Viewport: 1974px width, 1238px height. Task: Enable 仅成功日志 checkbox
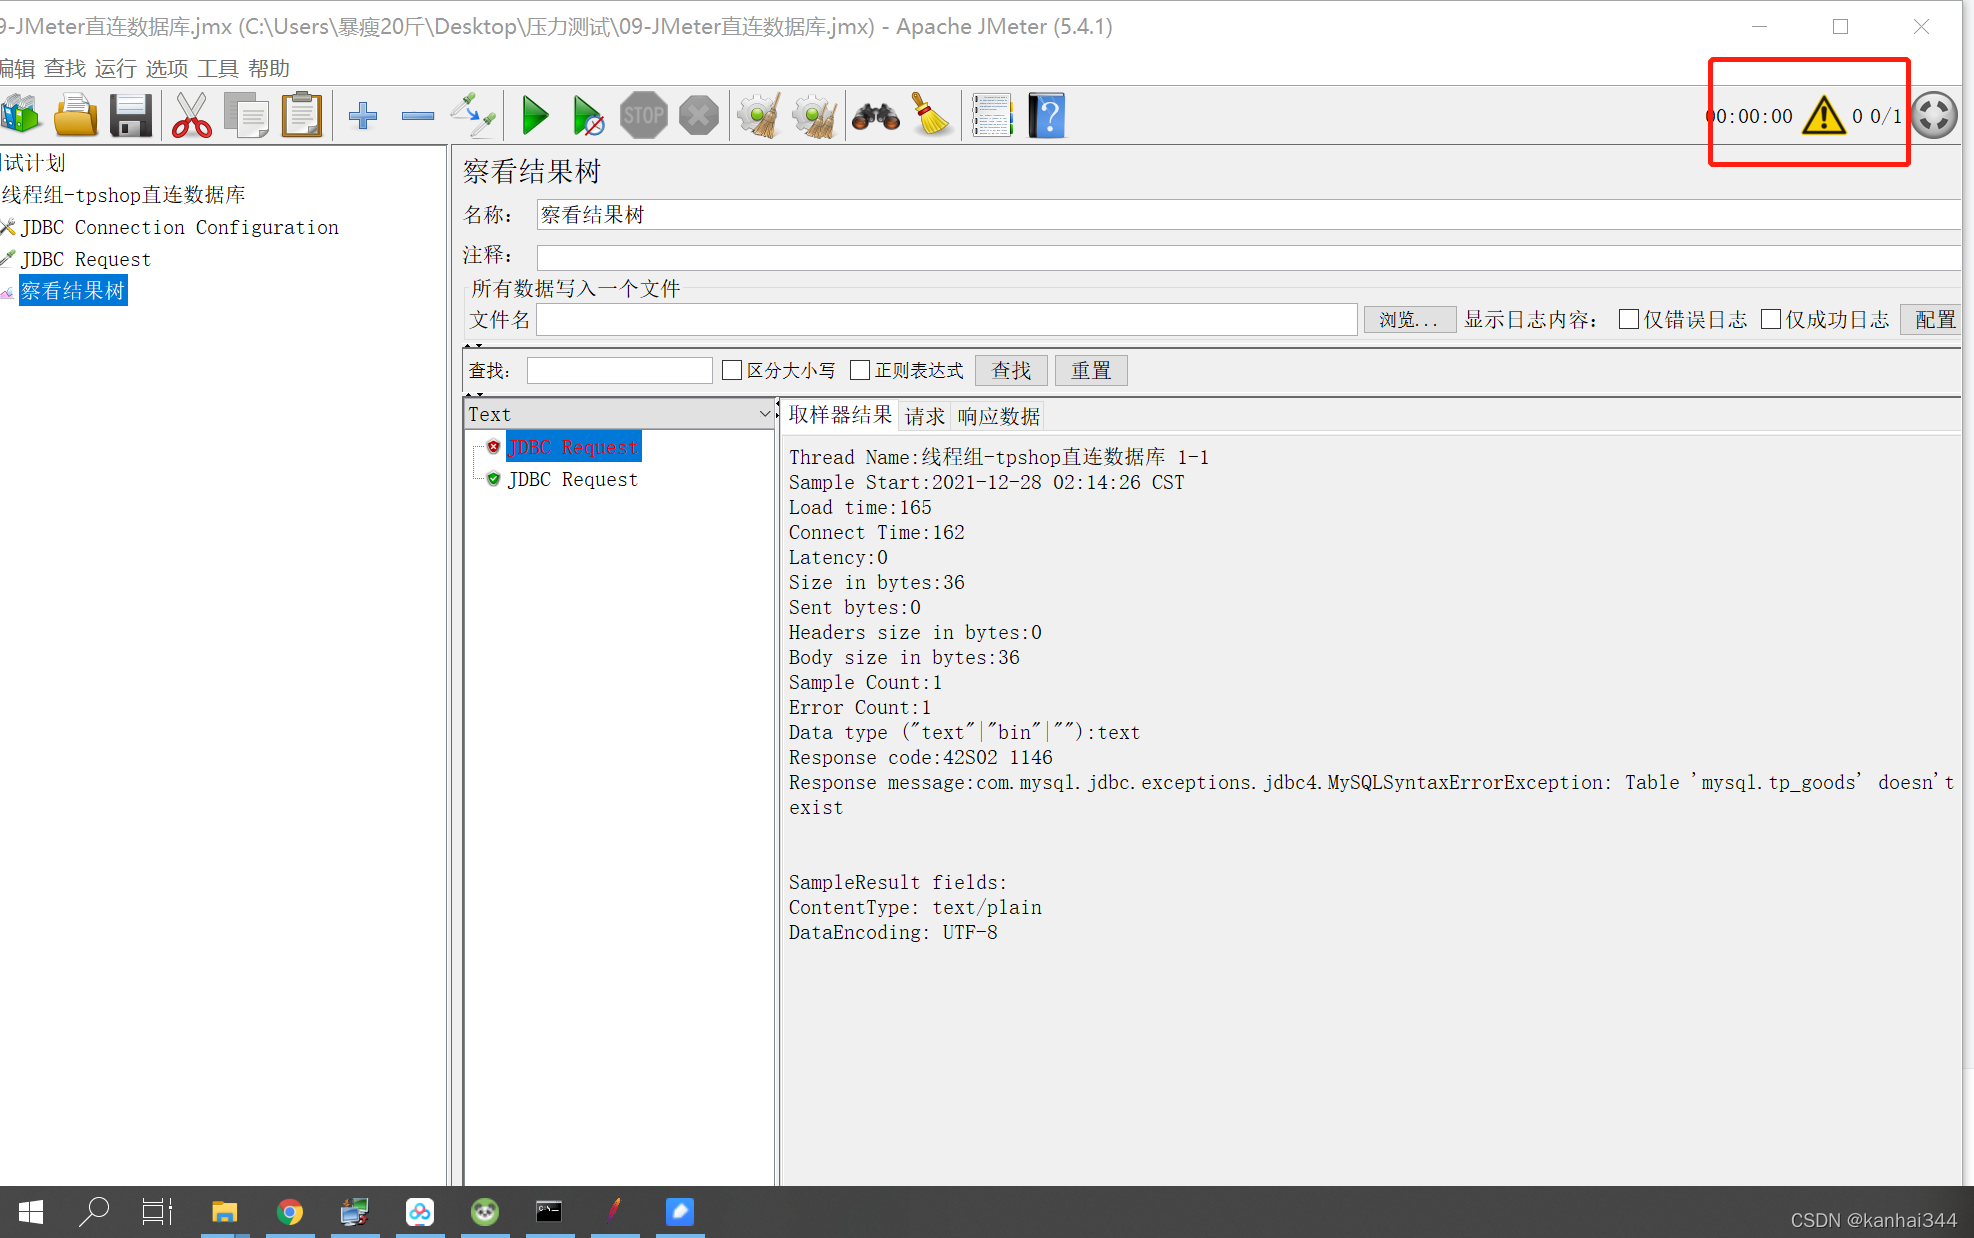(1771, 319)
